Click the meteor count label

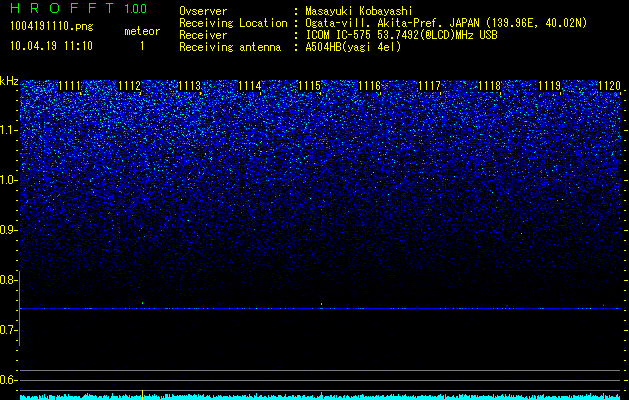142,31
